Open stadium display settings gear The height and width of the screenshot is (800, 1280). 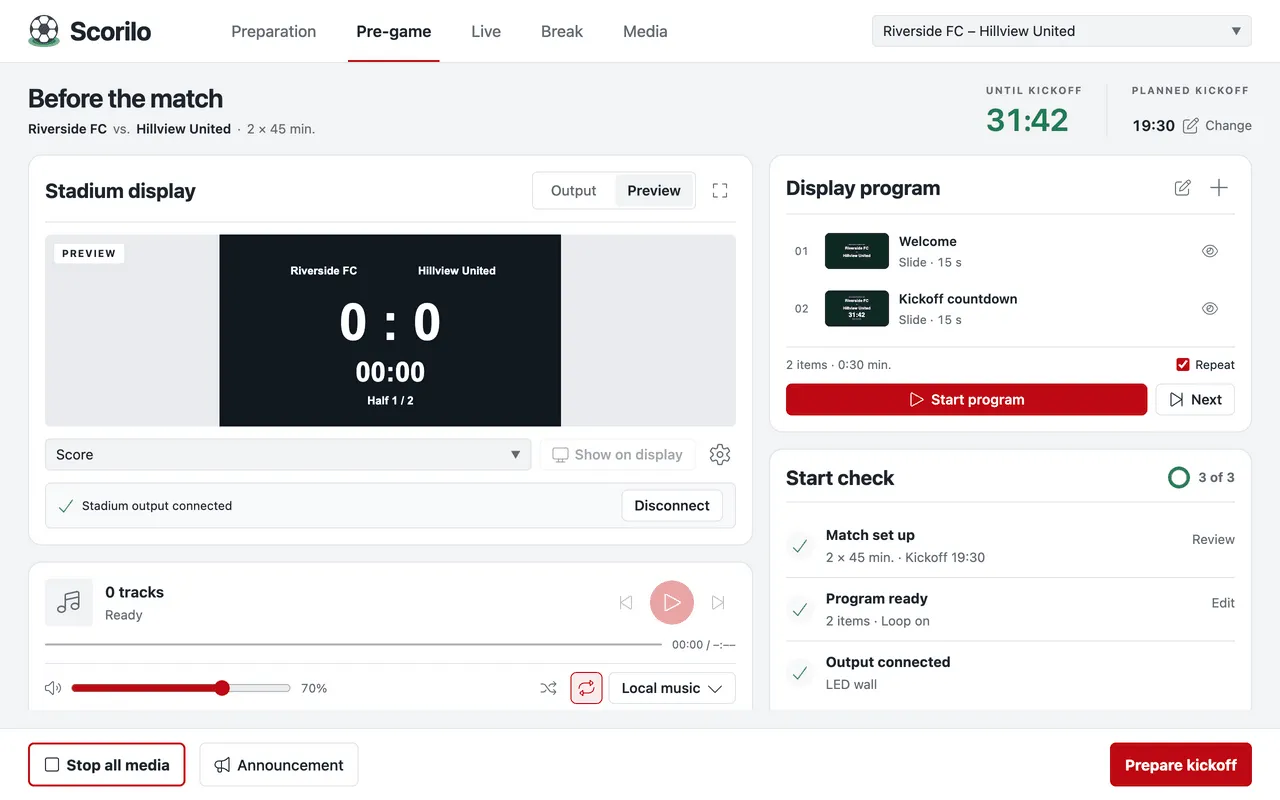click(x=720, y=455)
